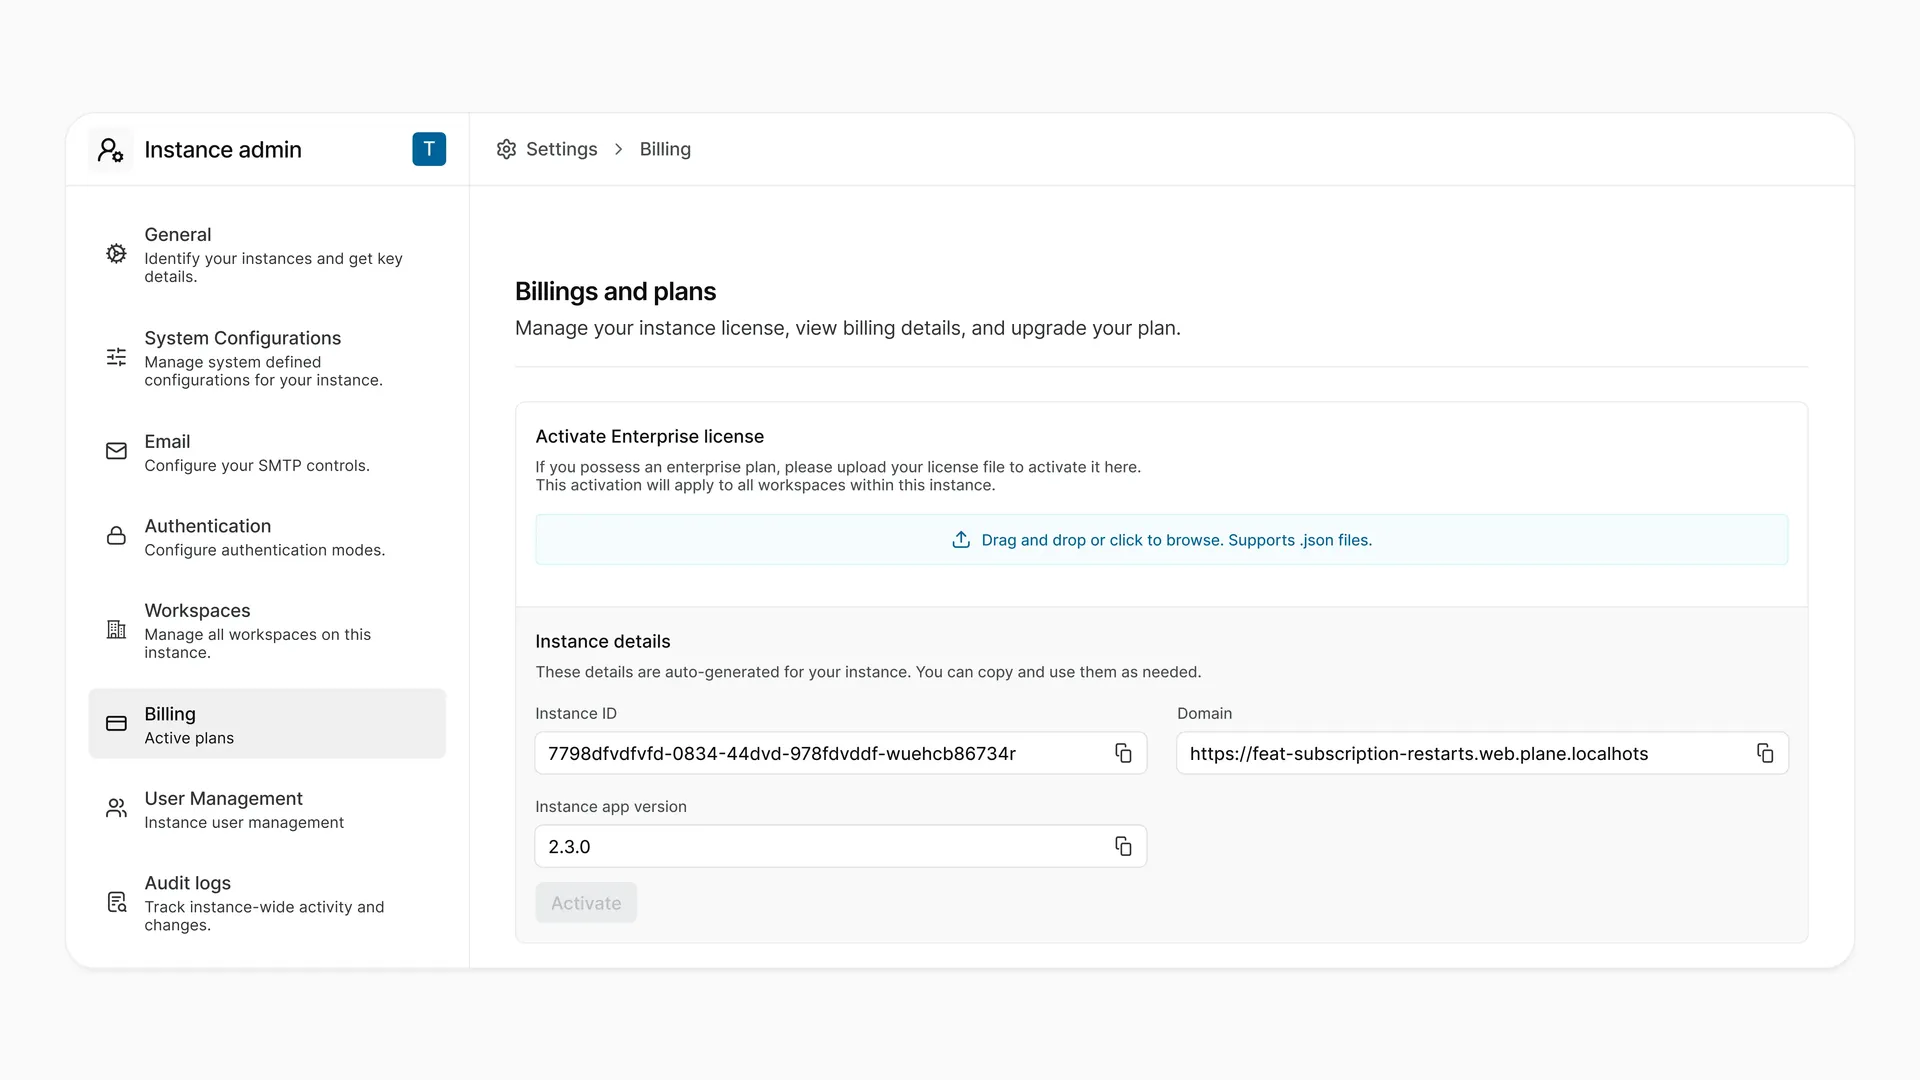Click the Activate button
1920x1080 pixels.
point(586,903)
